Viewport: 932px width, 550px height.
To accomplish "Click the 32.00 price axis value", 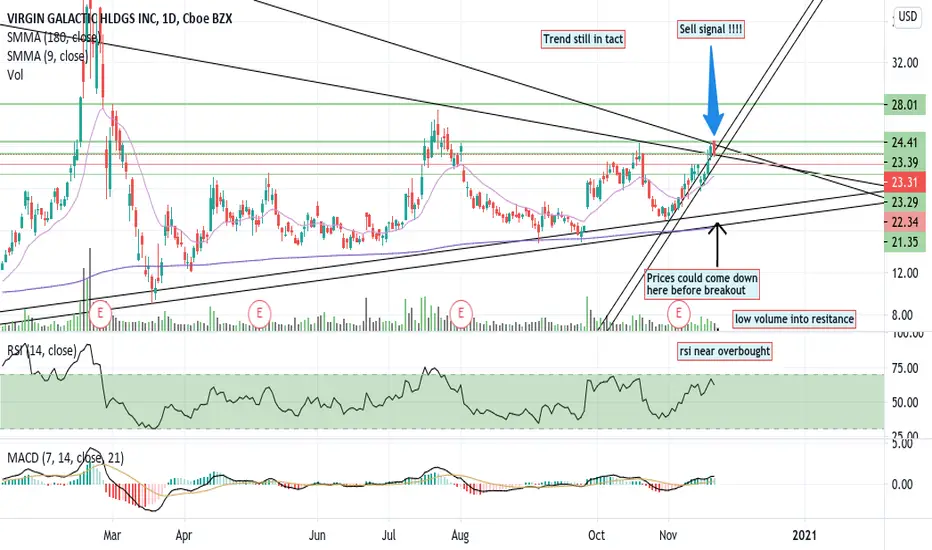I will click(905, 63).
